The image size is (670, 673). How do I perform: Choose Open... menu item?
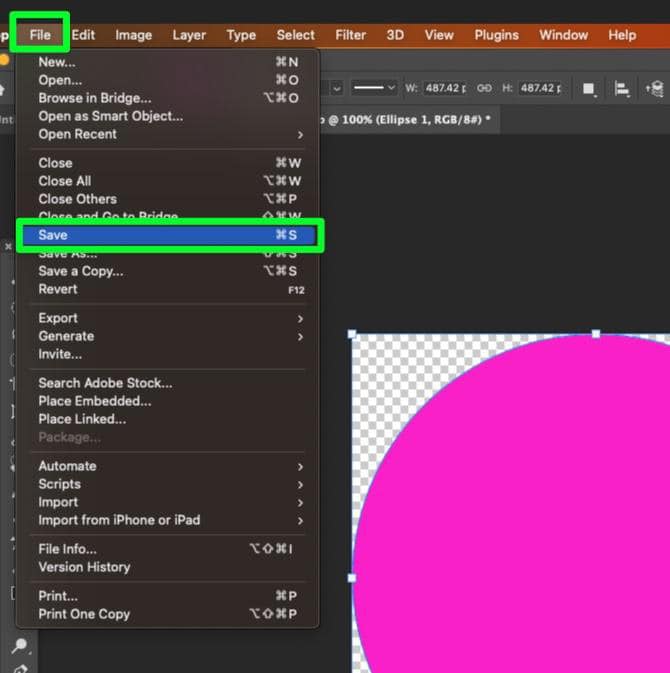(170, 80)
